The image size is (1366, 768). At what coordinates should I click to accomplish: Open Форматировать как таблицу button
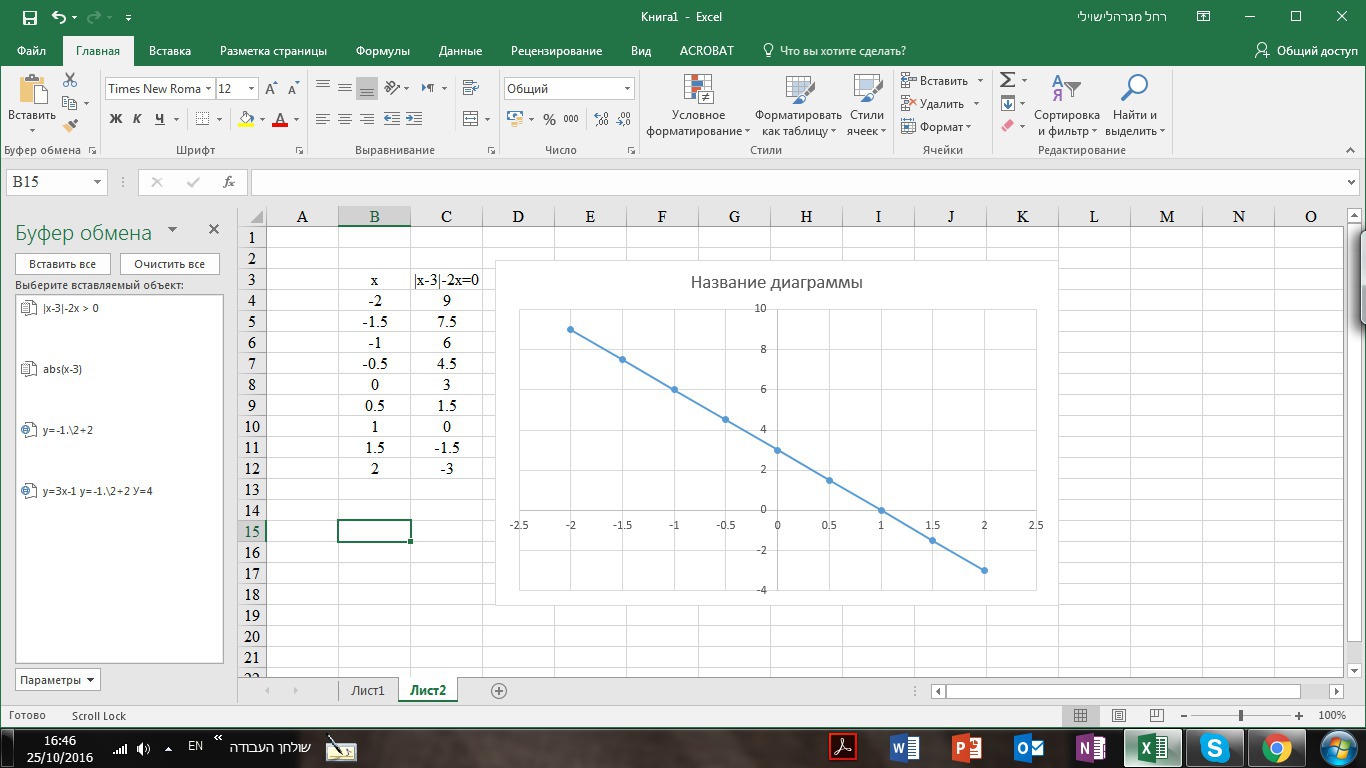pyautogui.click(x=798, y=105)
